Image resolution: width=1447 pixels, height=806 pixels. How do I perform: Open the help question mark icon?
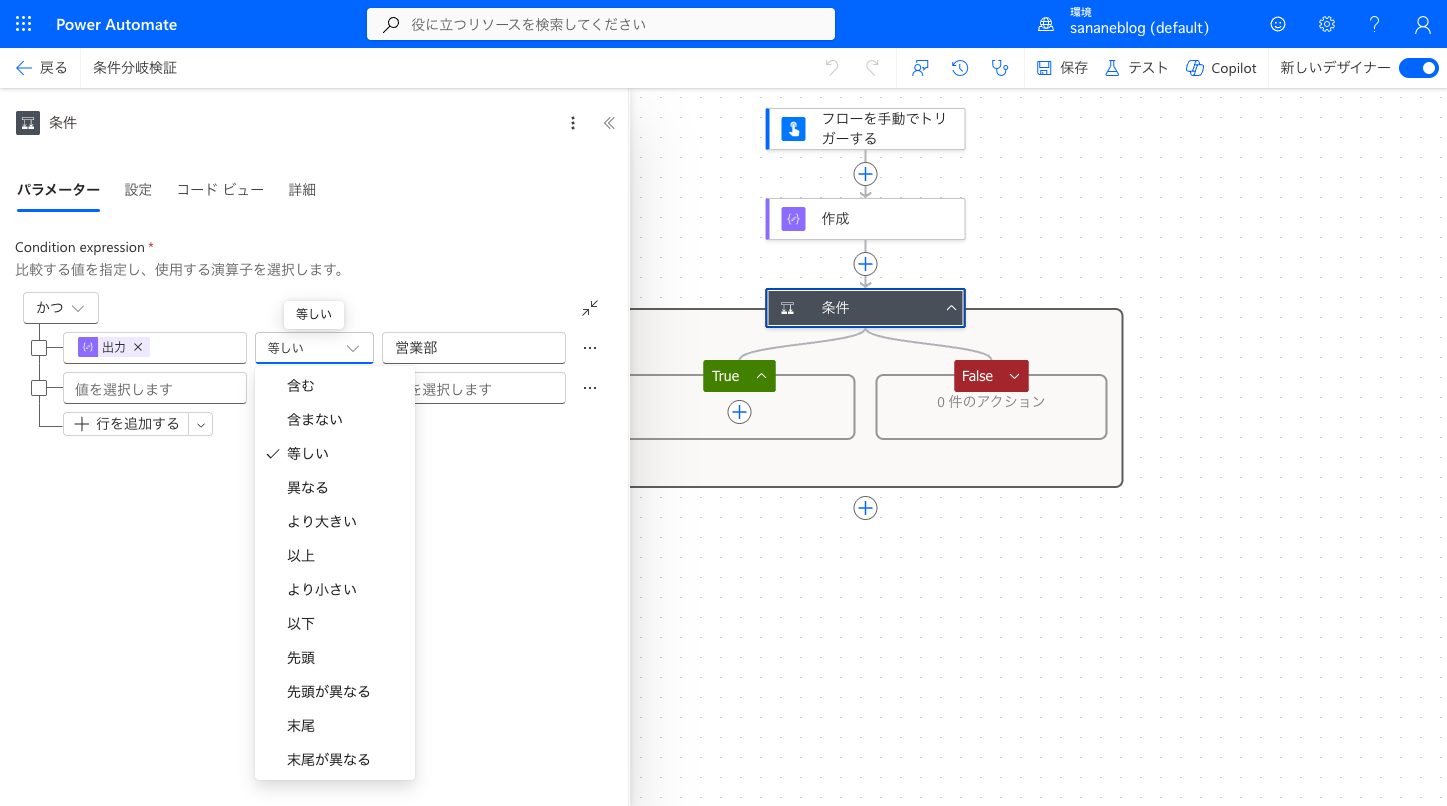1375,24
